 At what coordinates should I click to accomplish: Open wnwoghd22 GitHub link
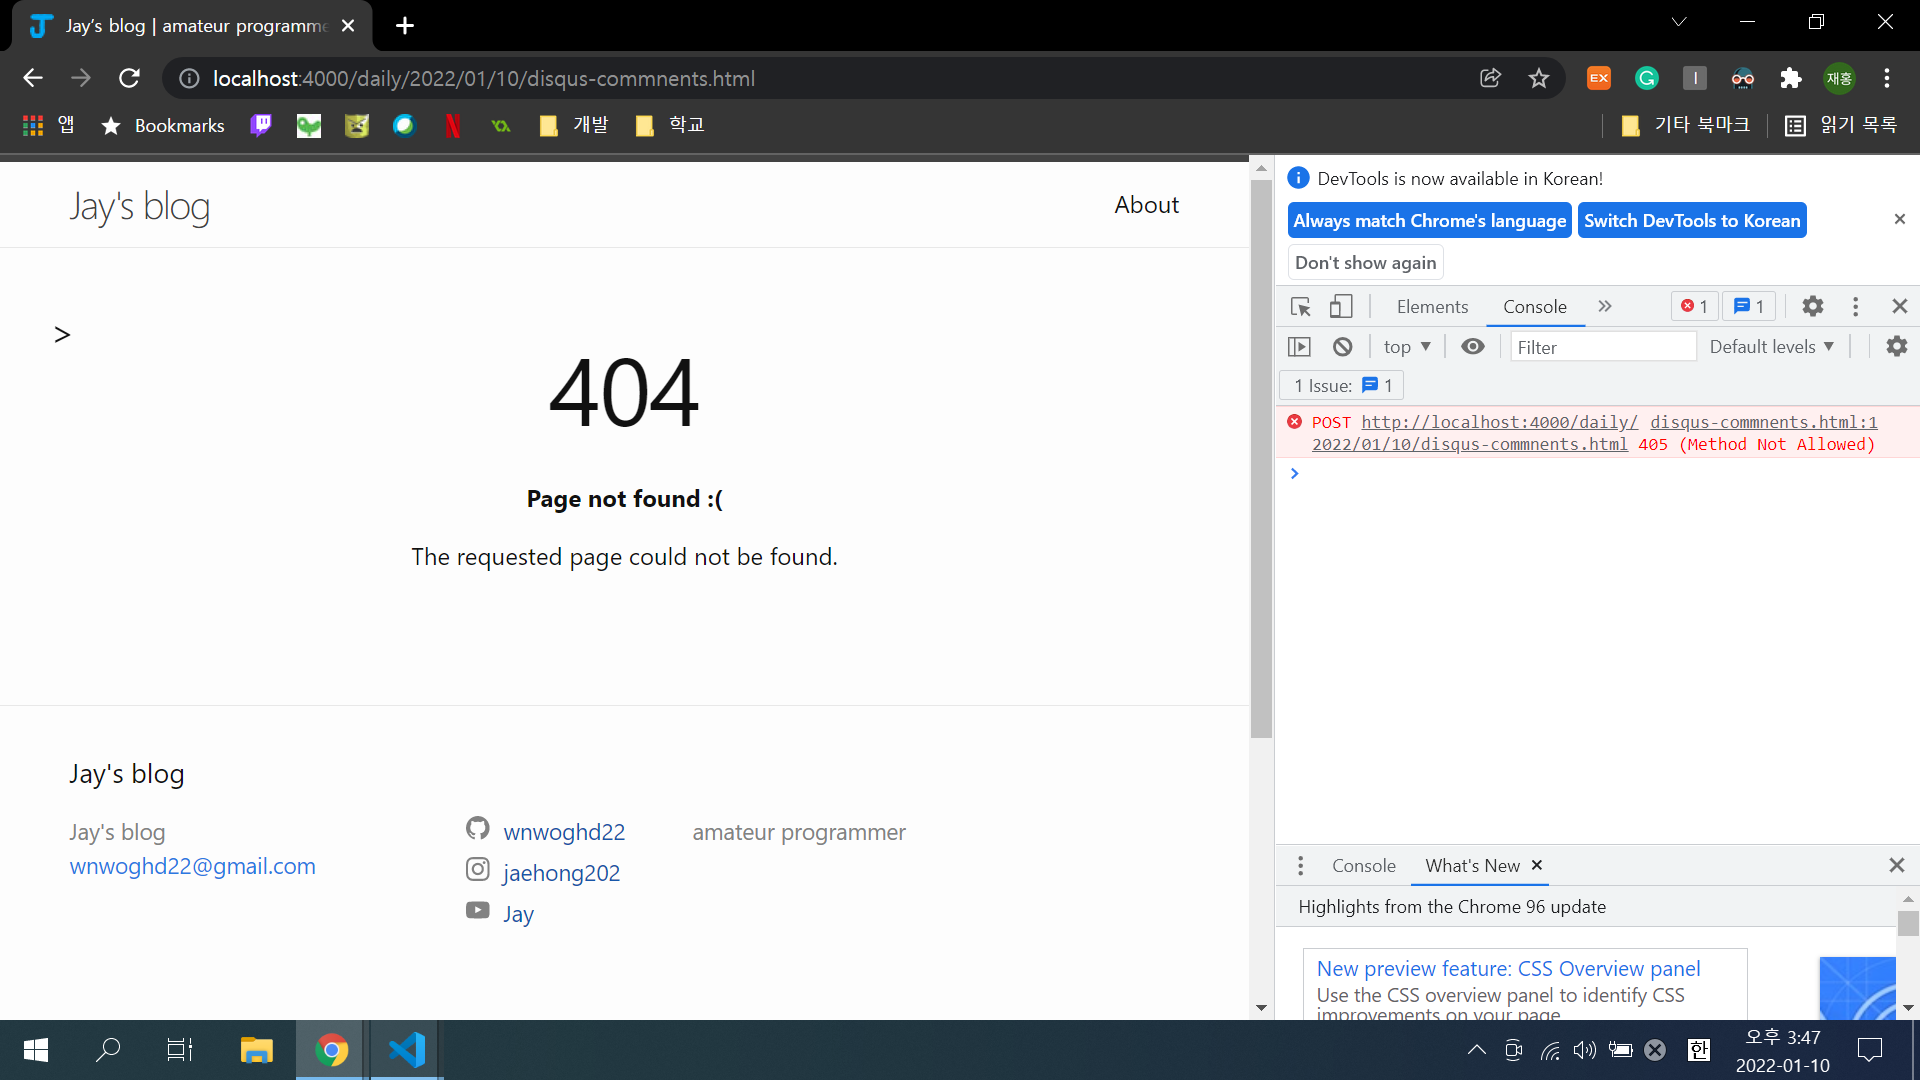564,832
